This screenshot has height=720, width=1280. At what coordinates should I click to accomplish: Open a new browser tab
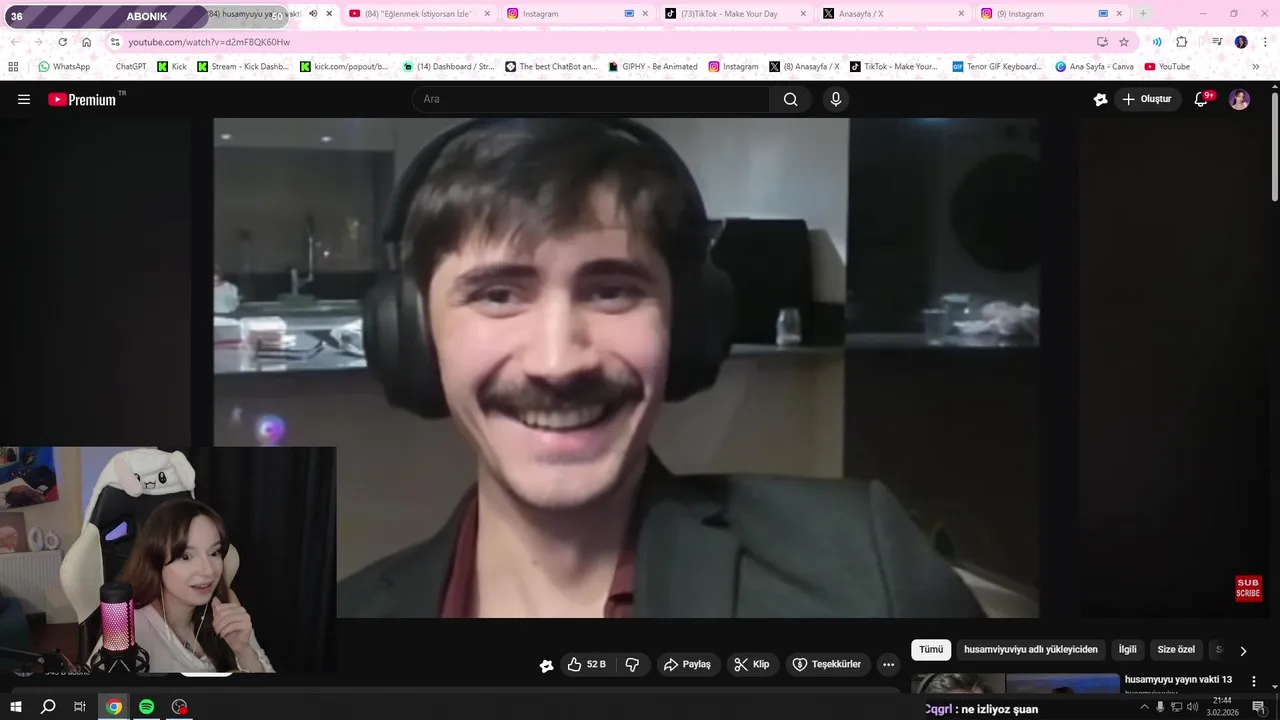pos(1143,14)
